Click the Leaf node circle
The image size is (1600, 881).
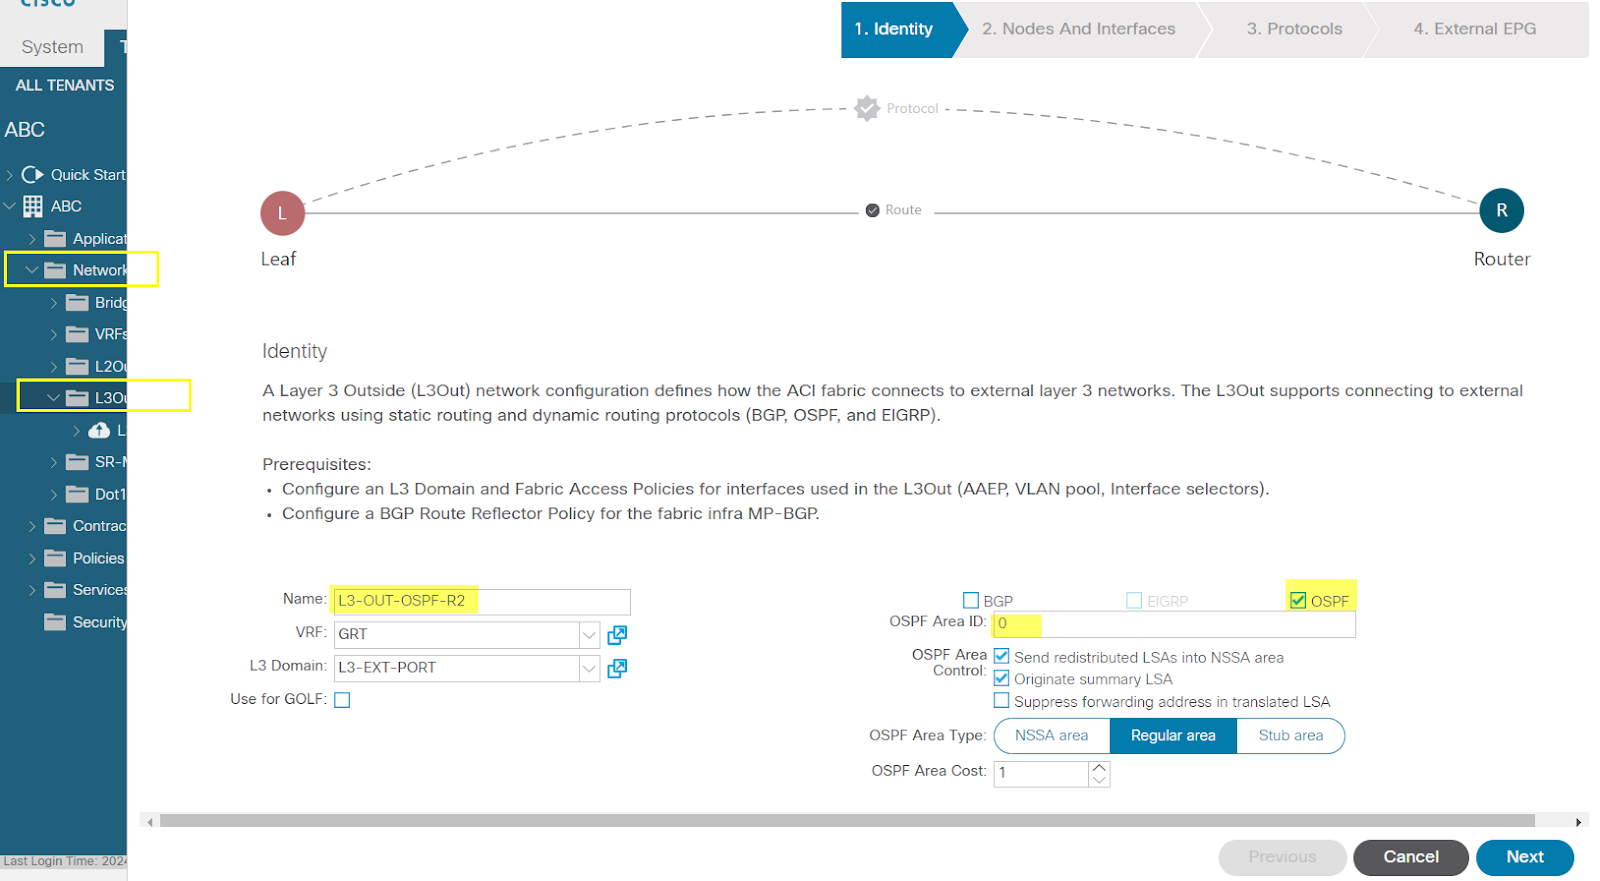[x=282, y=213]
